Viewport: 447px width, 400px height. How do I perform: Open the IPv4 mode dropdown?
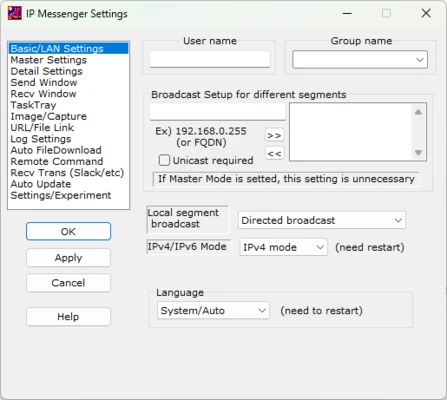pyautogui.click(x=283, y=247)
